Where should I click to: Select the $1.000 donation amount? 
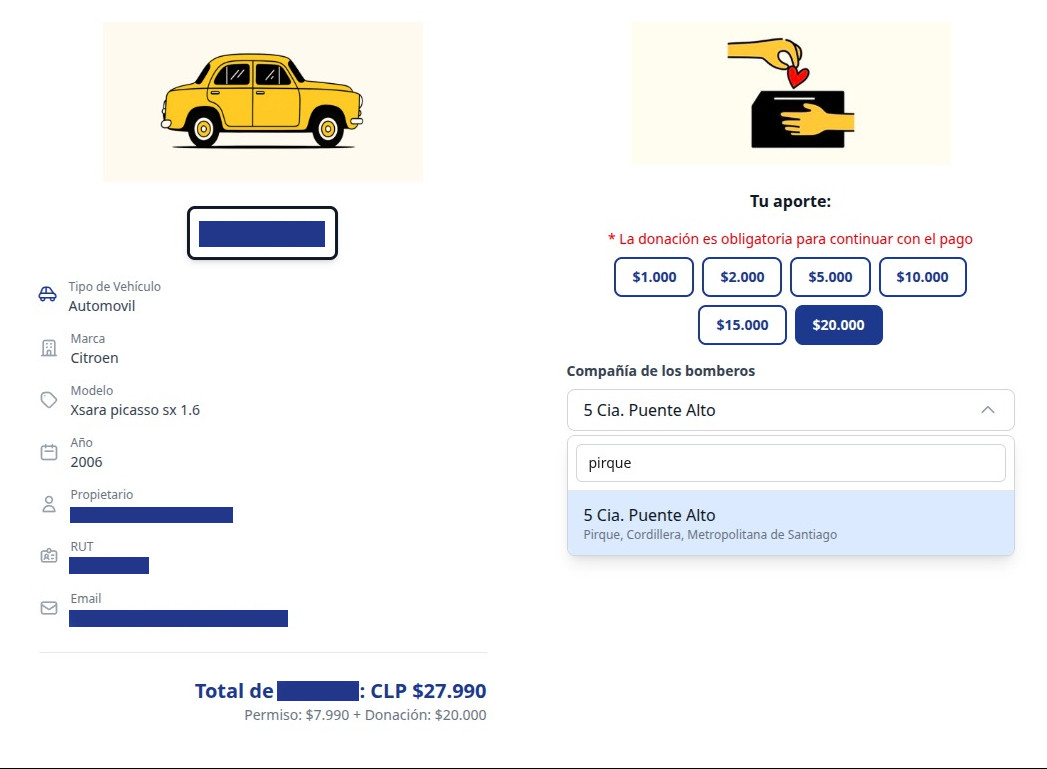point(654,277)
